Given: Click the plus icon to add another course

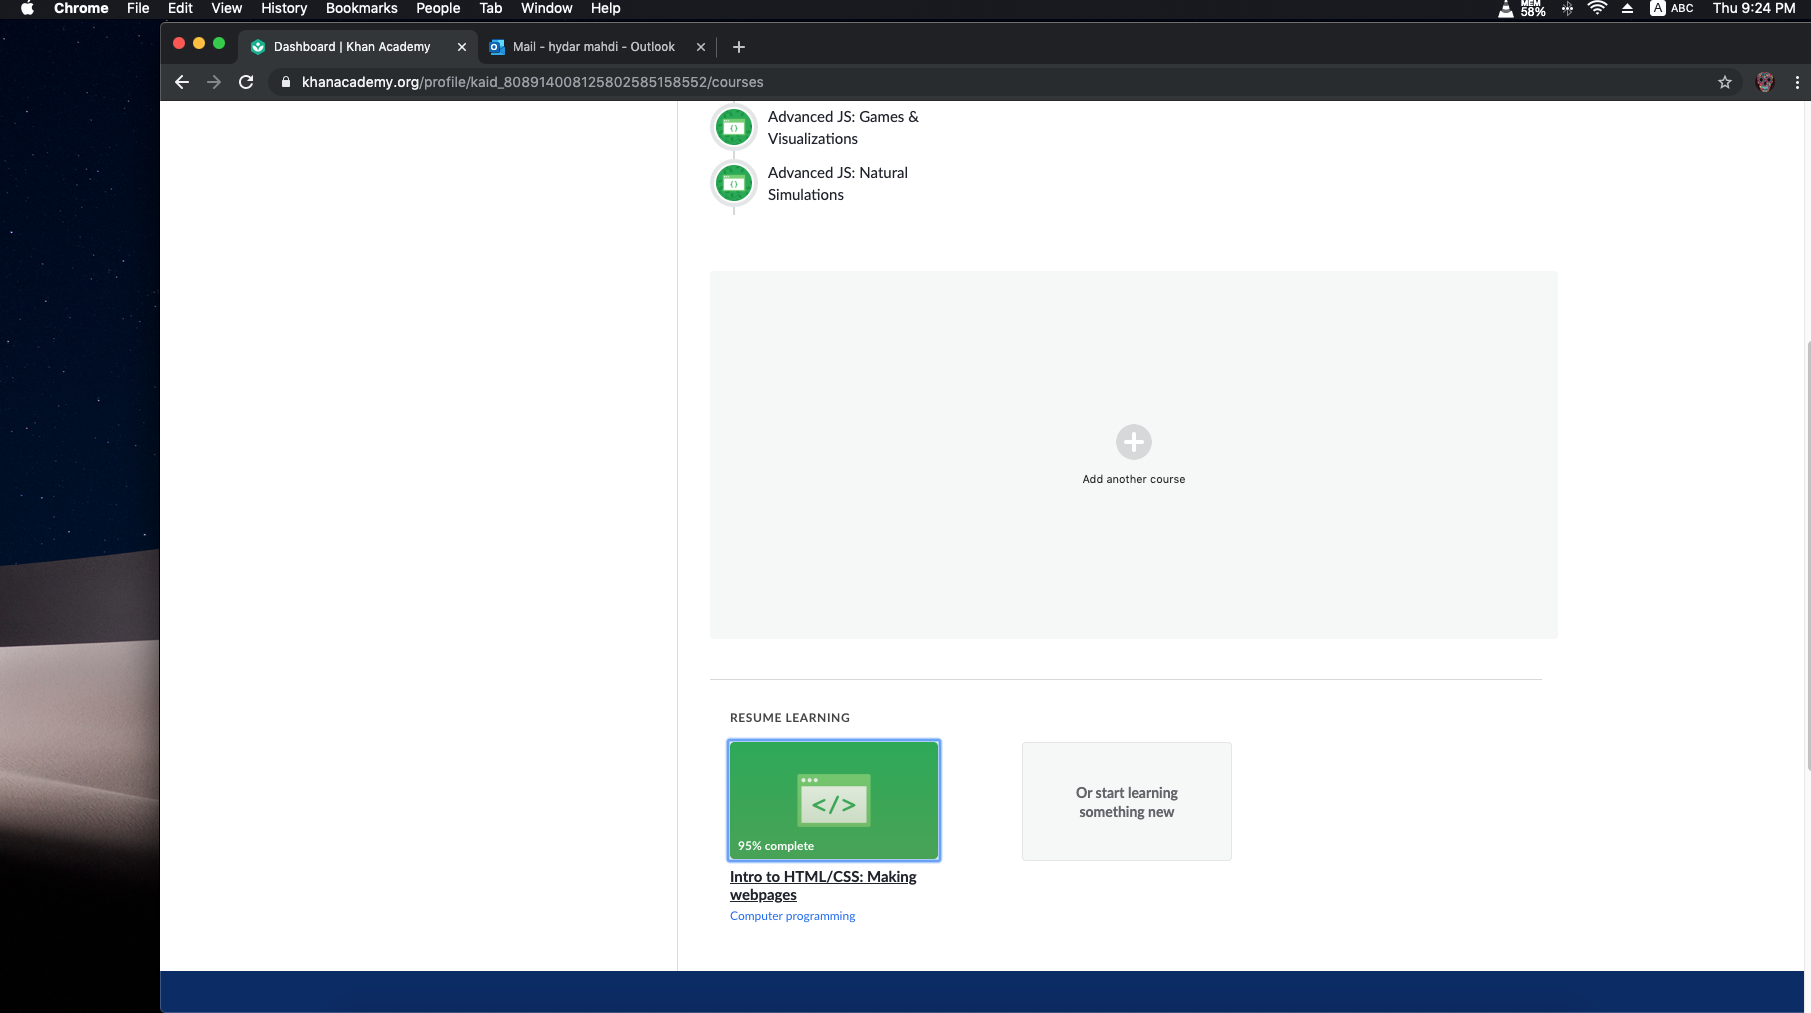Looking at the screenshot, I should point(1134,442).
